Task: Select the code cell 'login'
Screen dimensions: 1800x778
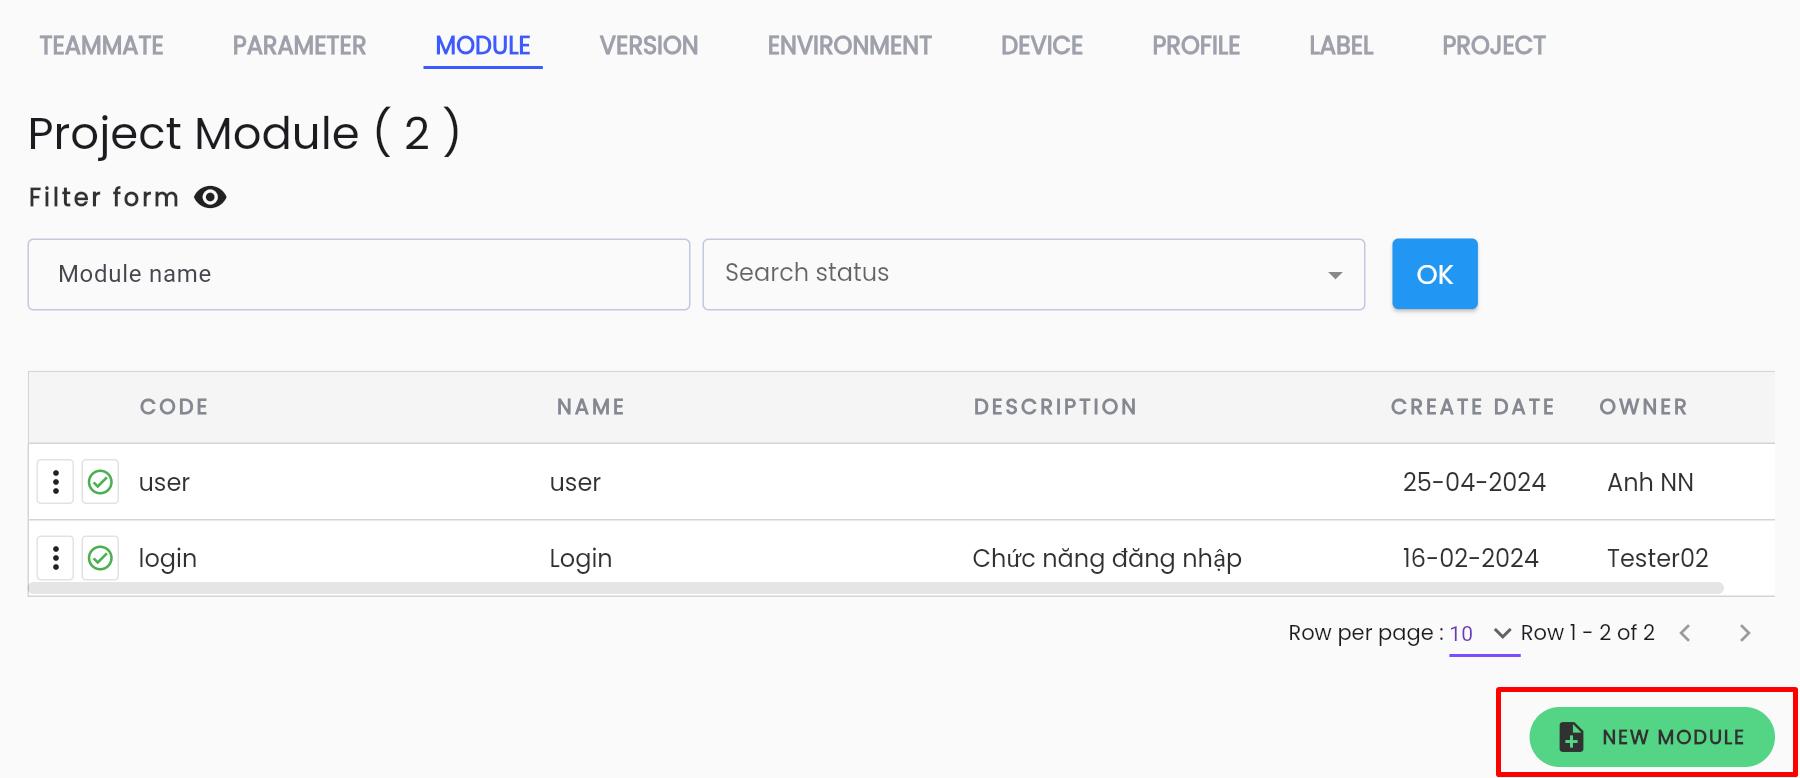Action: click(168, 559)
